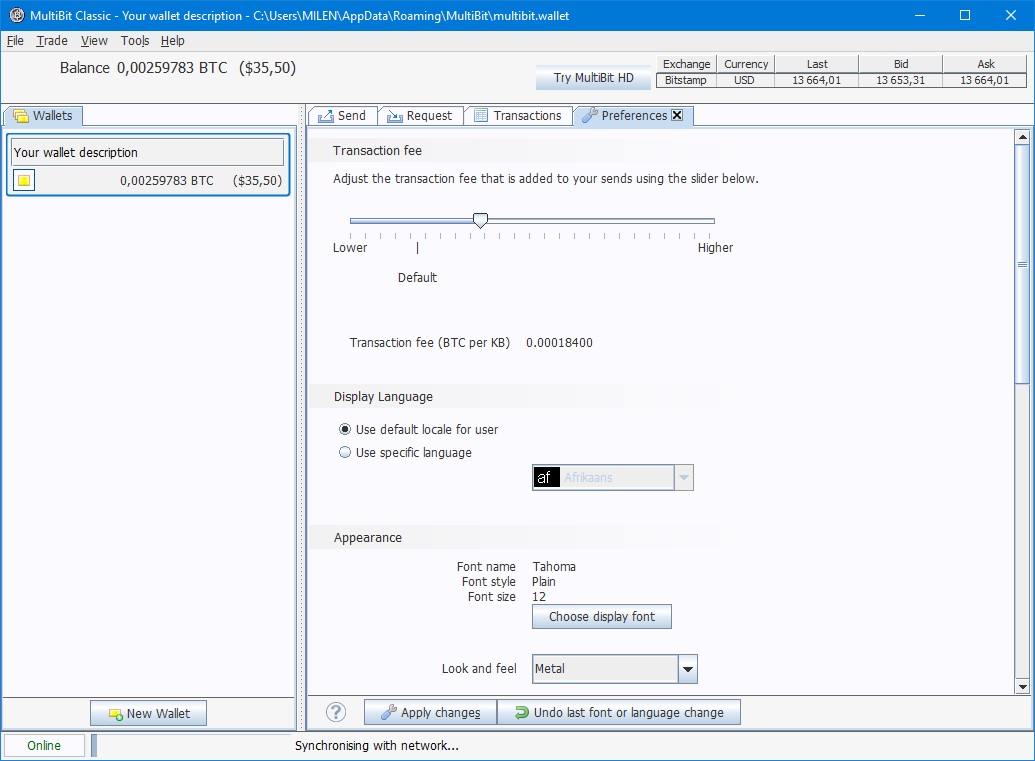This screenshot has height=761, width=1035.
Task: Select 'Use specific language' radio button
Action: (x=345, y=452)
